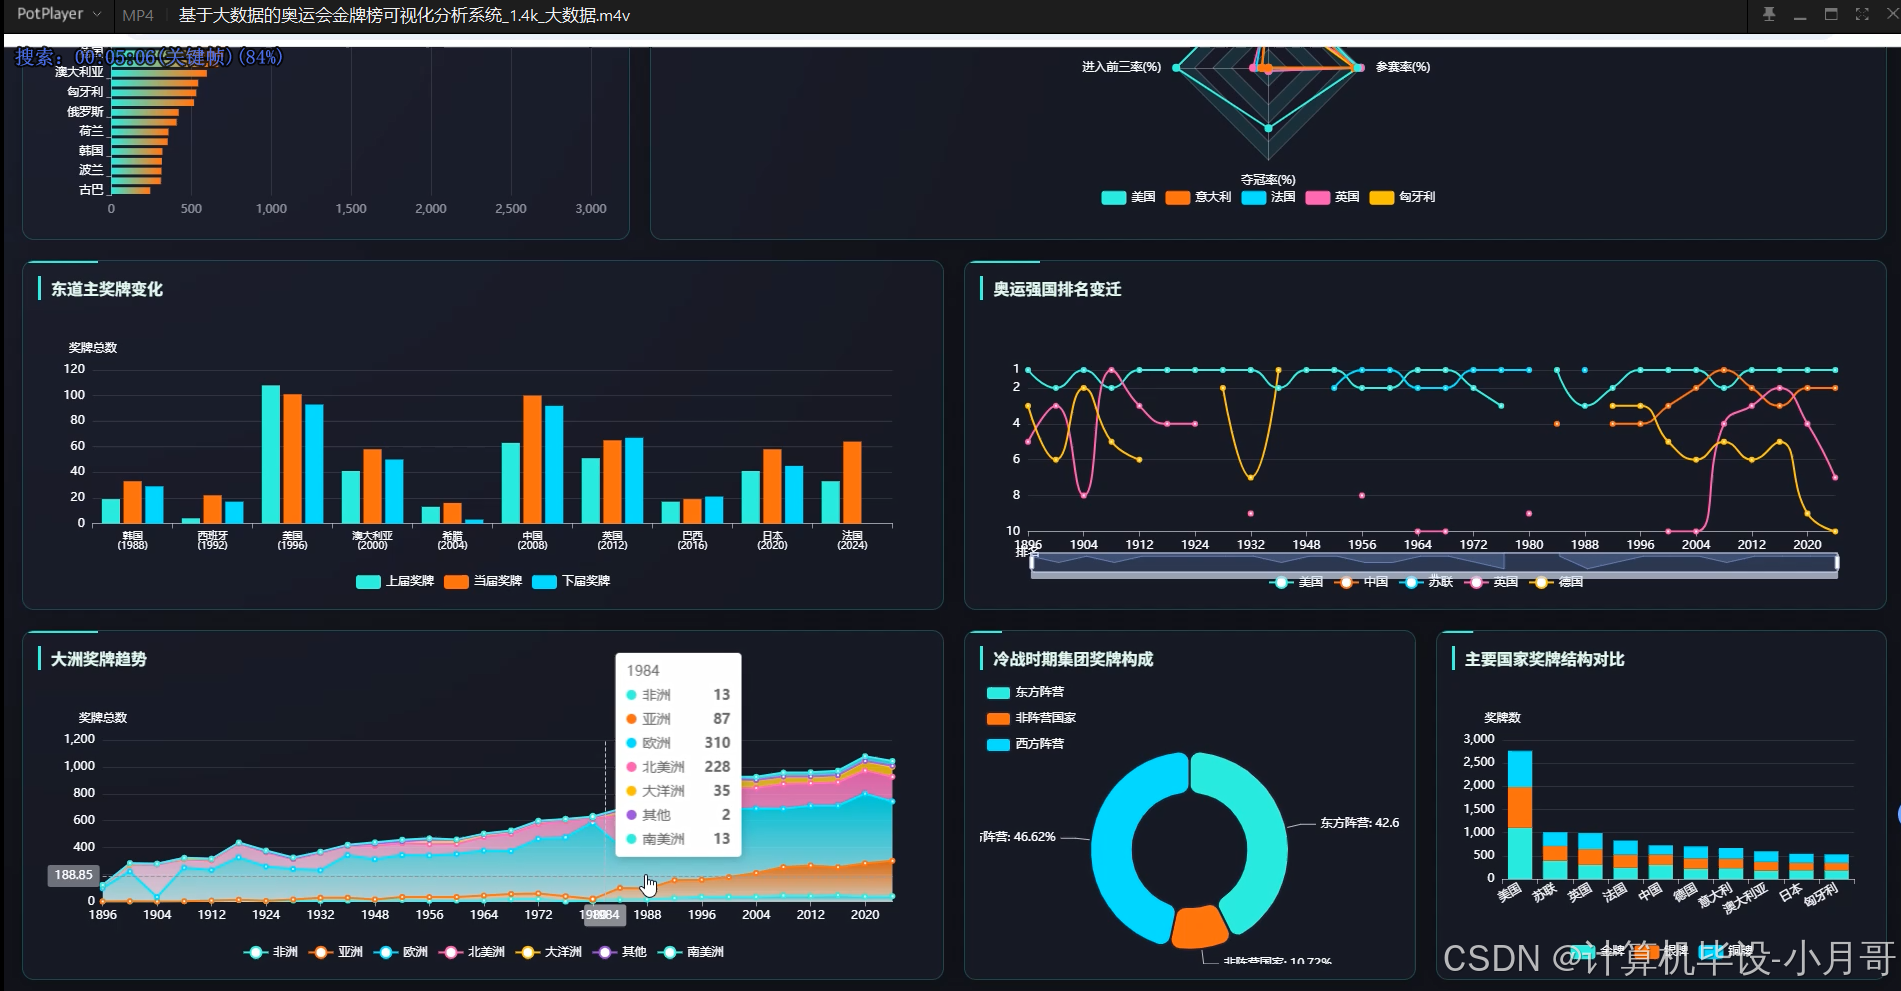Toggle 中国 line in ranking change legend
The width and height of the screenshot is (1901, 991).
[x=1361, y=582]
